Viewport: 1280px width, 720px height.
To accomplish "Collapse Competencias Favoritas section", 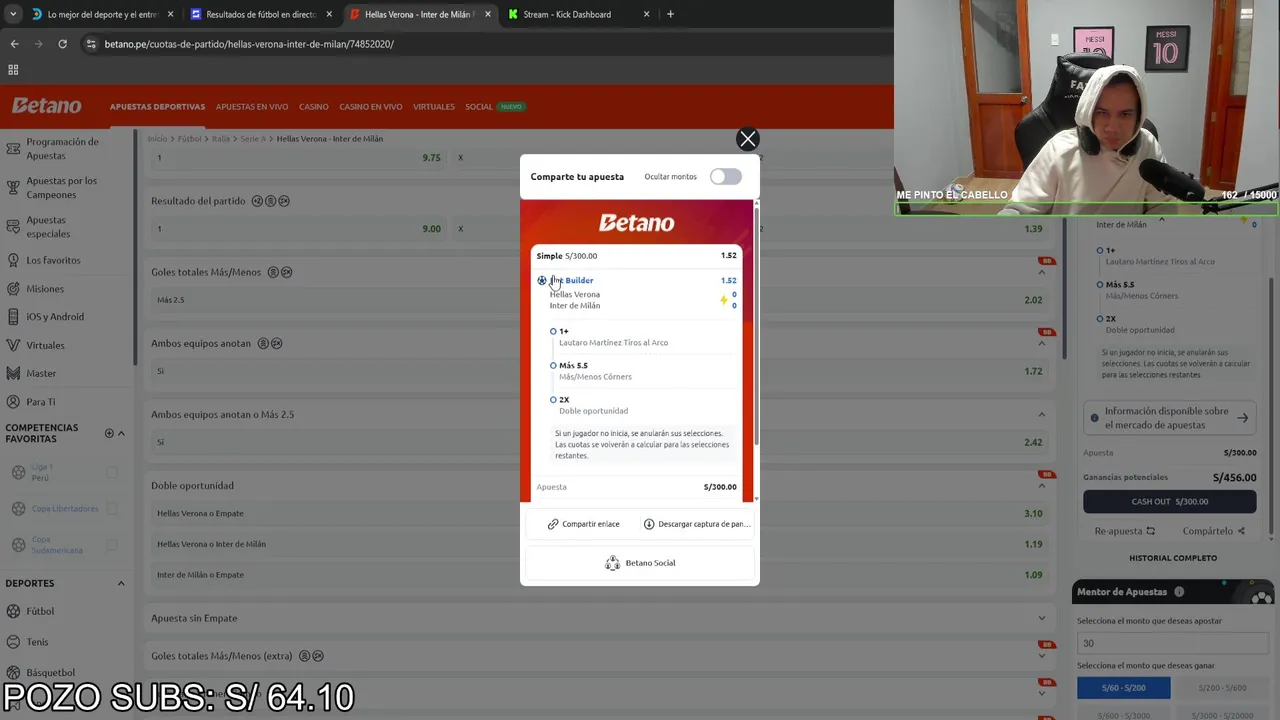I will tap(121, 434).
